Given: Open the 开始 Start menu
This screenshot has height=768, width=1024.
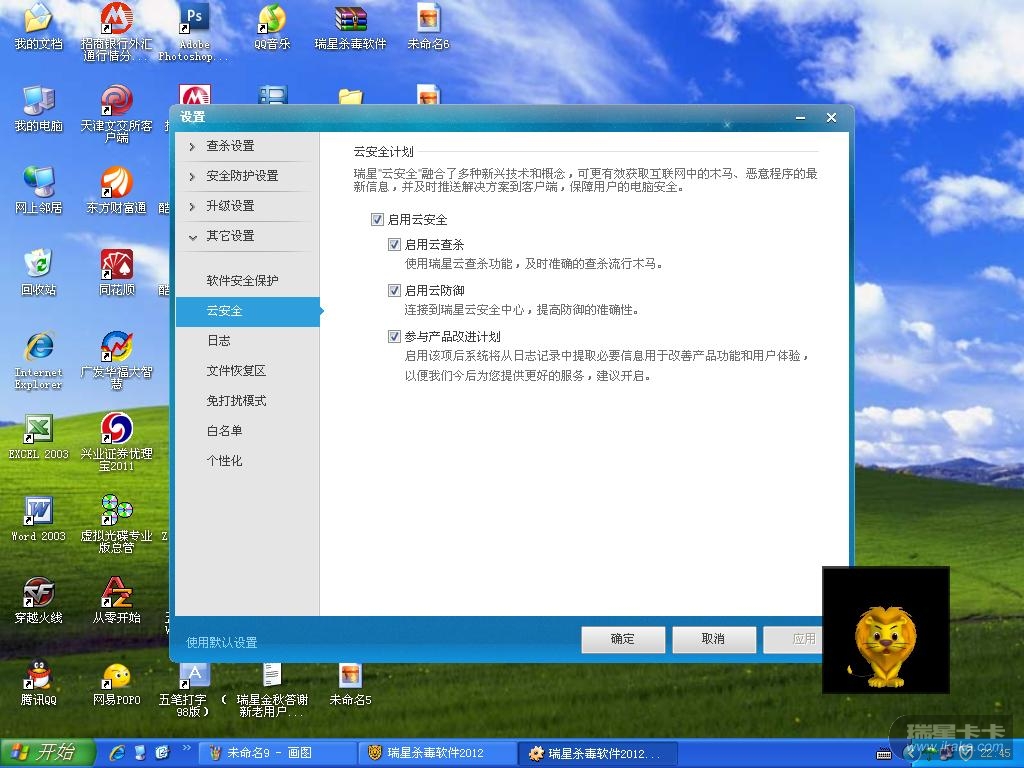Looking at the screenshot, I should click(x=47, y=753).
